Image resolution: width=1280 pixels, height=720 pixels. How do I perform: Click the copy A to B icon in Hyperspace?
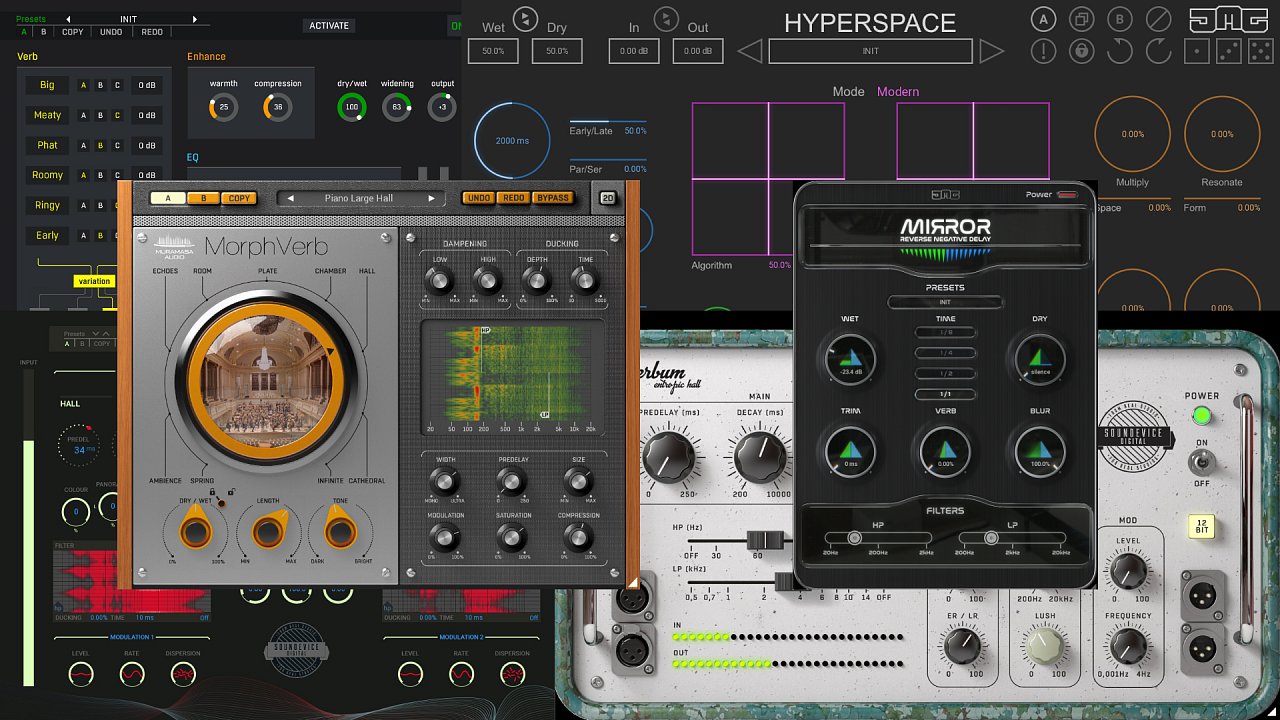[1081, 19]
